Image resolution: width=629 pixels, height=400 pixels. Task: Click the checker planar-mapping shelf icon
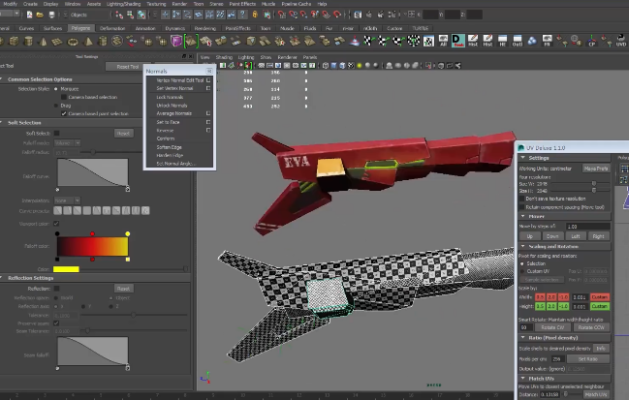[x=369, y=41]
